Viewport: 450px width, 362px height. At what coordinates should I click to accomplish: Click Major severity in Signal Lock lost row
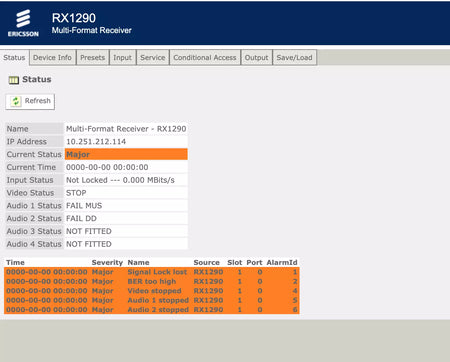[x=103, y=272]
